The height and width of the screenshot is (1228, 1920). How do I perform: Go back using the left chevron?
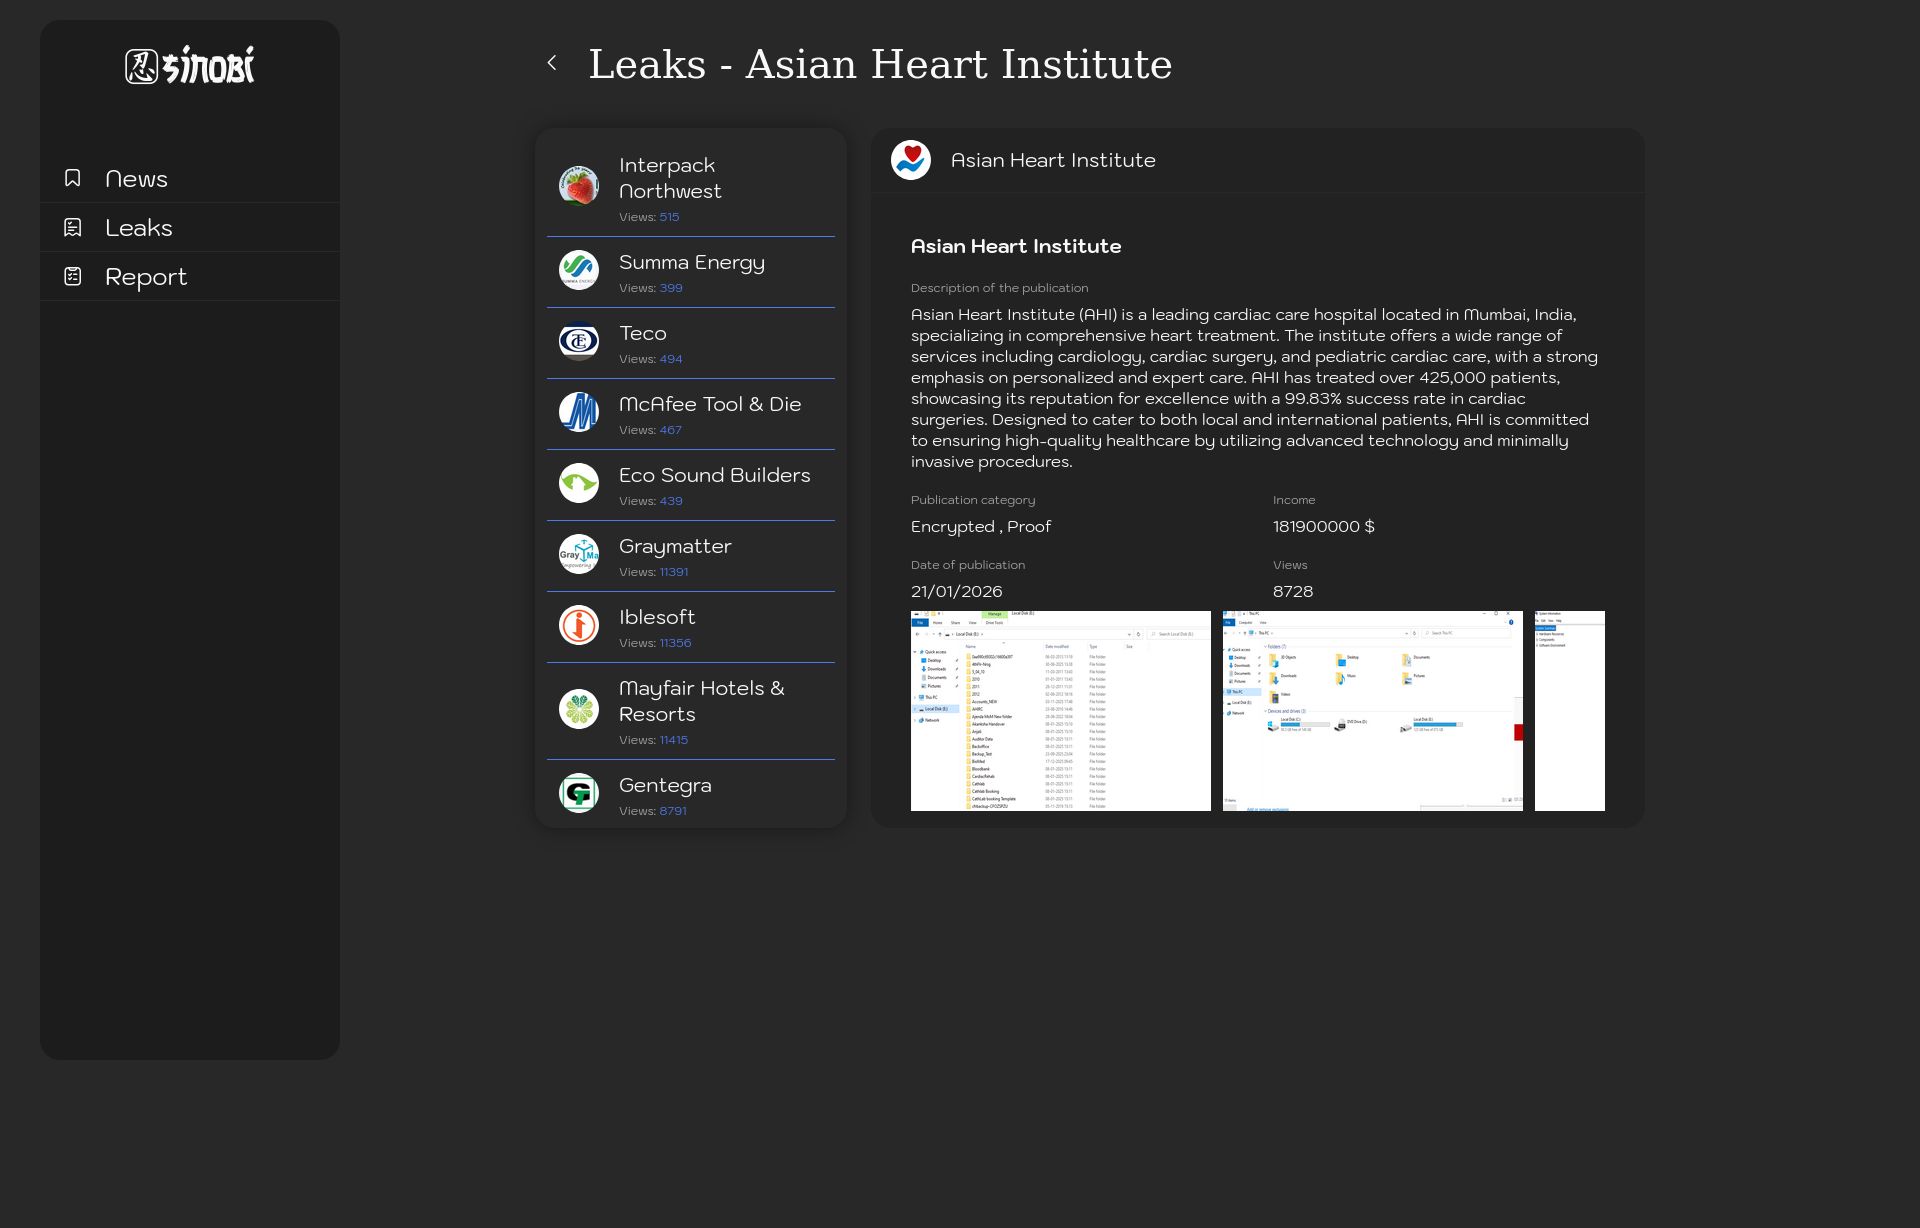point(552,63)
